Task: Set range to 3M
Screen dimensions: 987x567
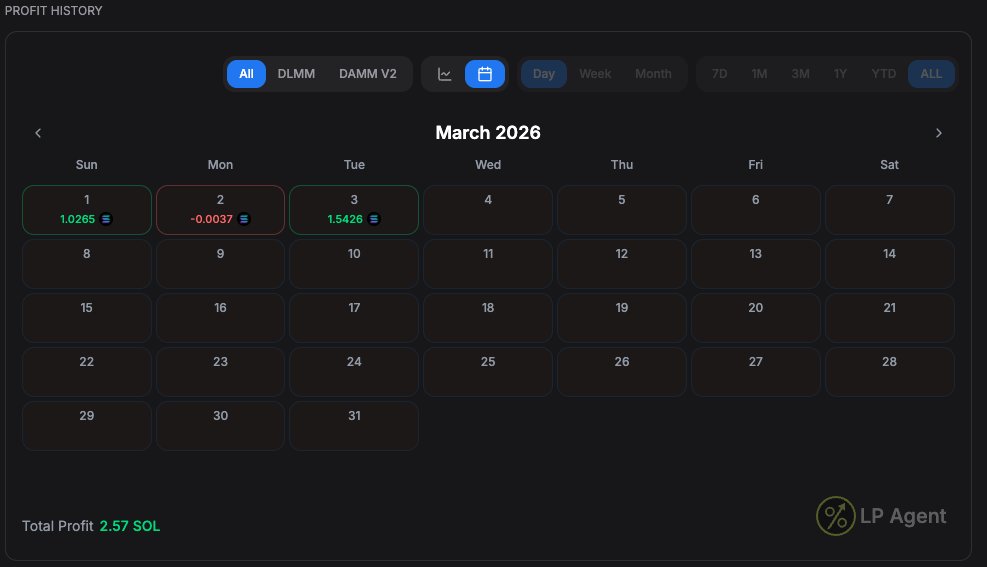Action: [x=800, y=74]
